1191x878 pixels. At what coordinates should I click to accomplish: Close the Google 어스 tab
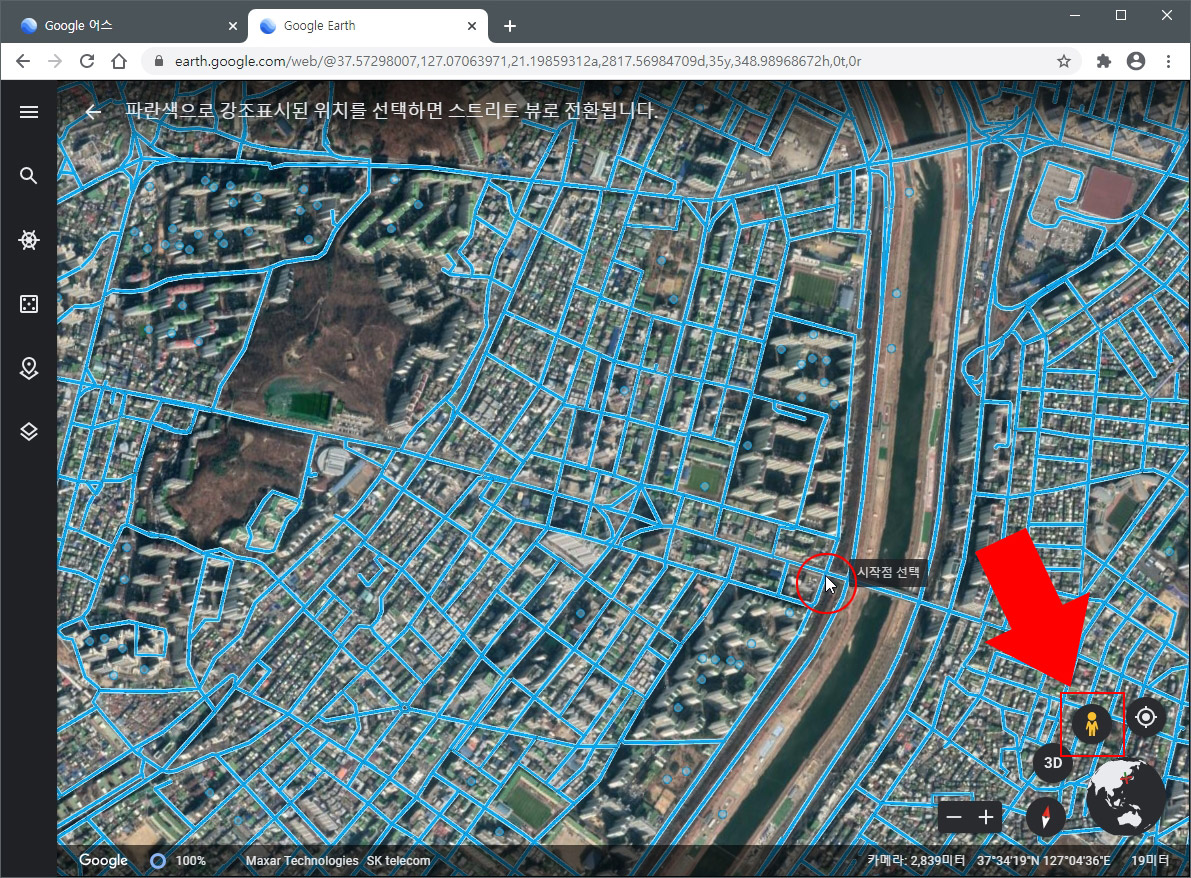[232, 26]
